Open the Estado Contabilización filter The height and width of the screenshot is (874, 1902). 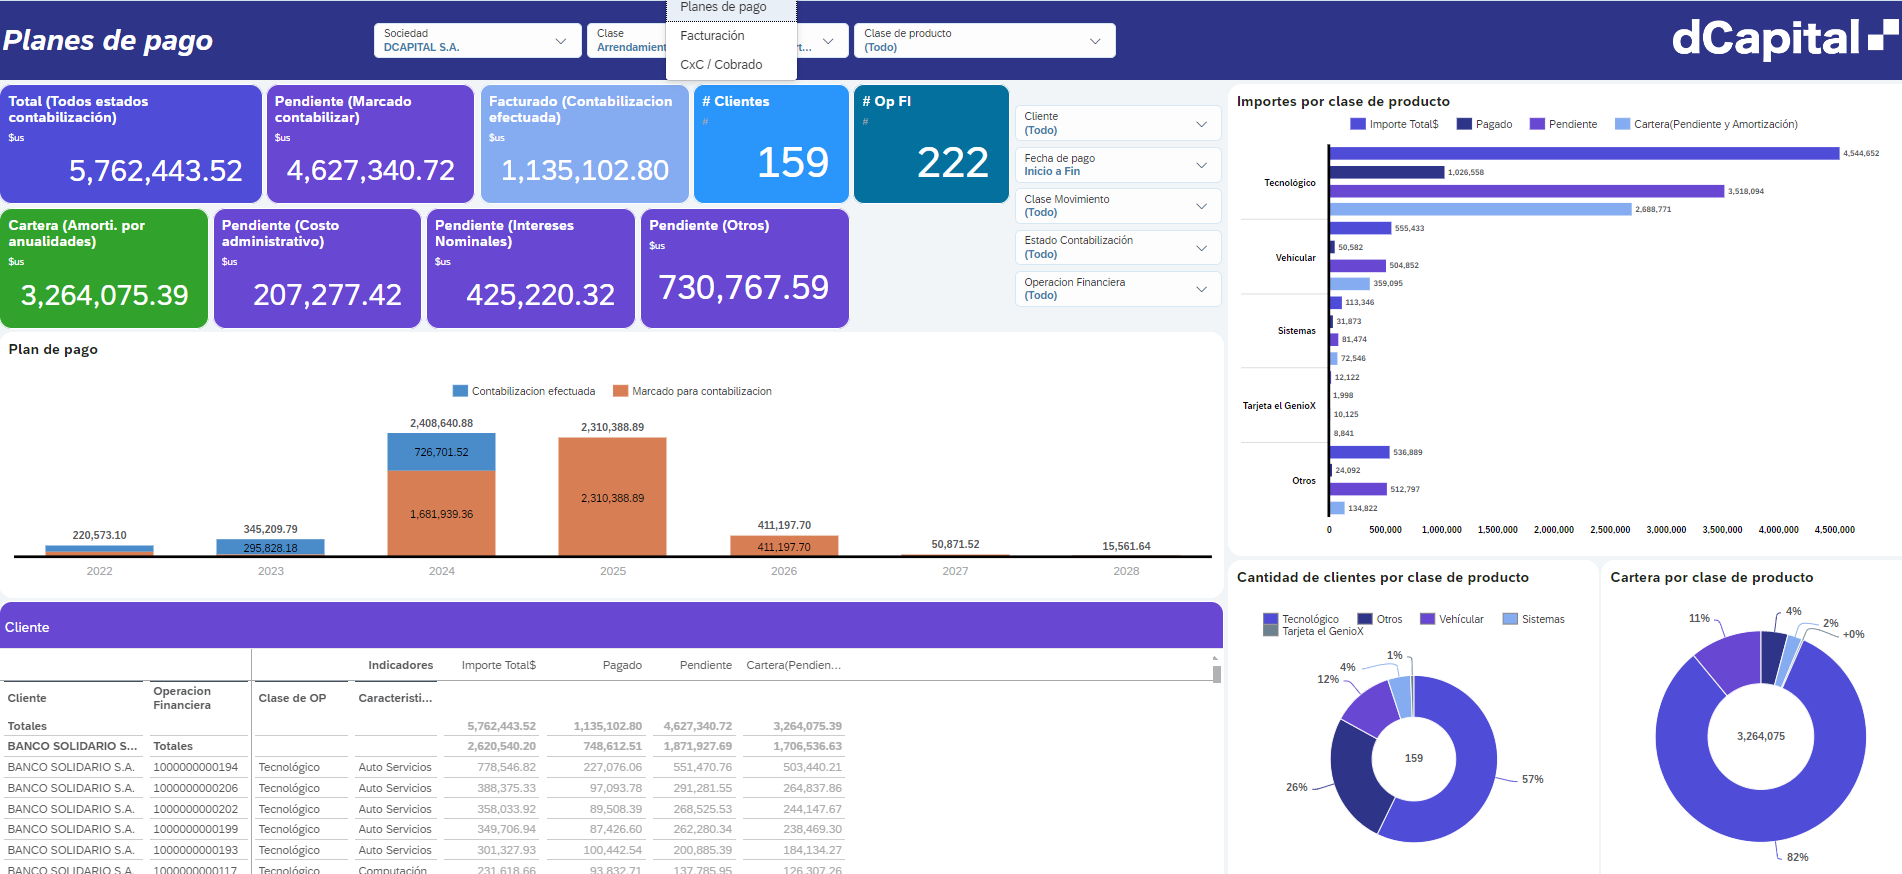1118,247
